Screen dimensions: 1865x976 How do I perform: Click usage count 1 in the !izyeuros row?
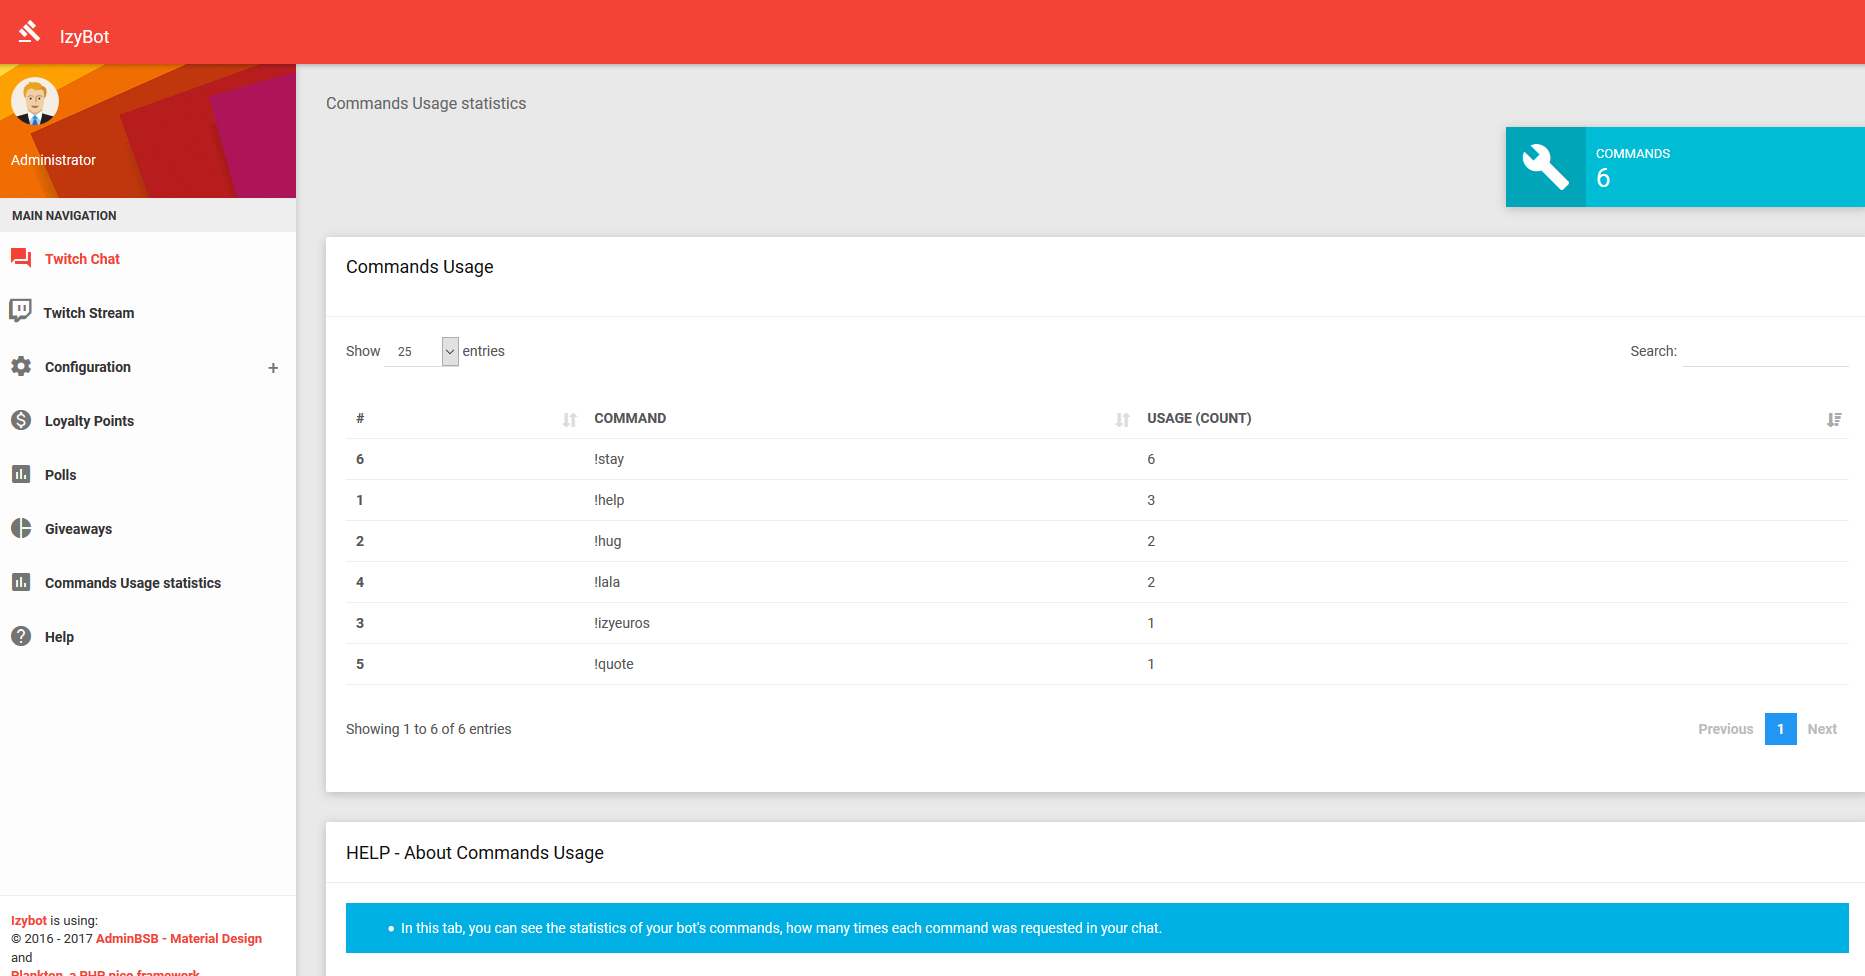(1151, 623)
